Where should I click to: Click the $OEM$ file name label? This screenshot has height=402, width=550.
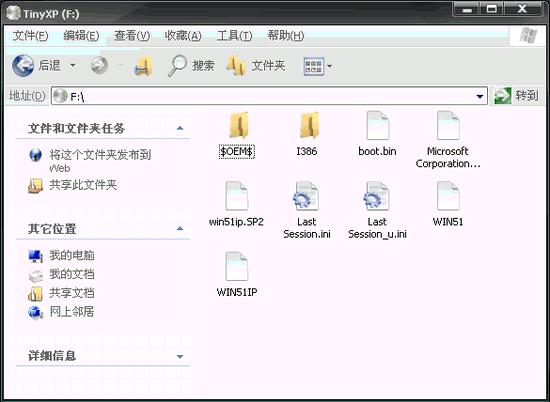[237, 152]
